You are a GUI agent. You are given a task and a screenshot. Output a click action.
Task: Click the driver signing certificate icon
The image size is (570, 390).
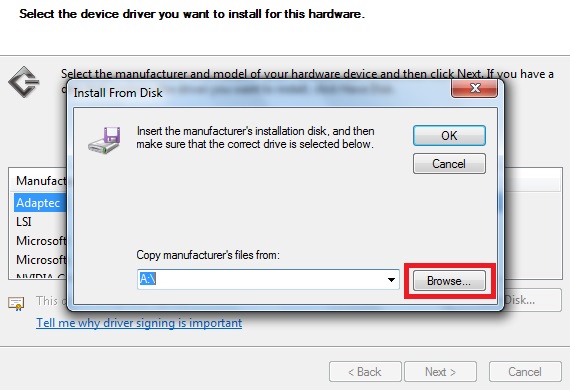coord(16,303)
